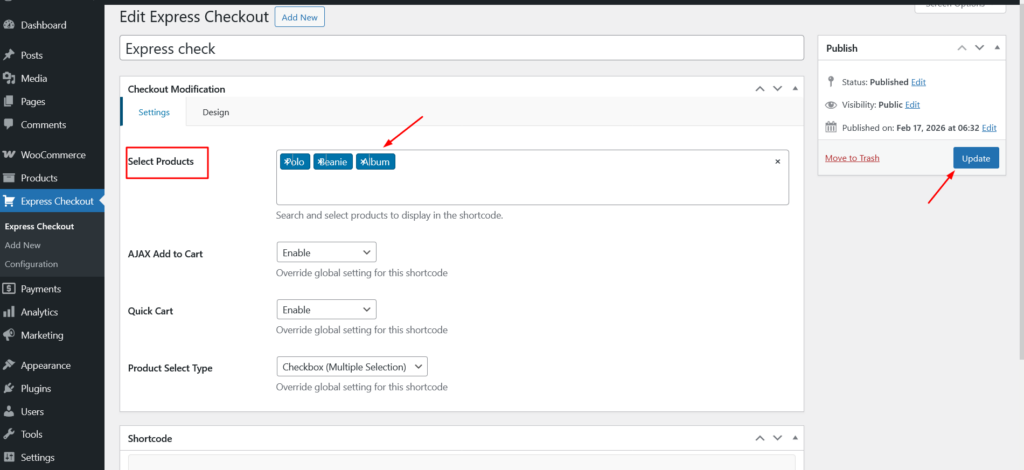Collapse the Checkout Modification panel
This screenshot has width=1024, height=470.
point(795,89)
